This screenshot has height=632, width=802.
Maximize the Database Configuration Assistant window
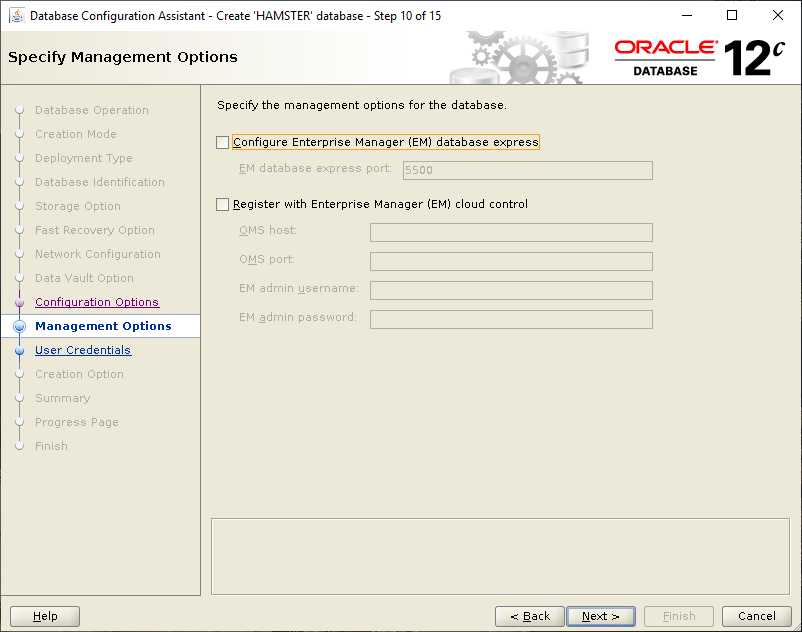[x=732, y=15]
